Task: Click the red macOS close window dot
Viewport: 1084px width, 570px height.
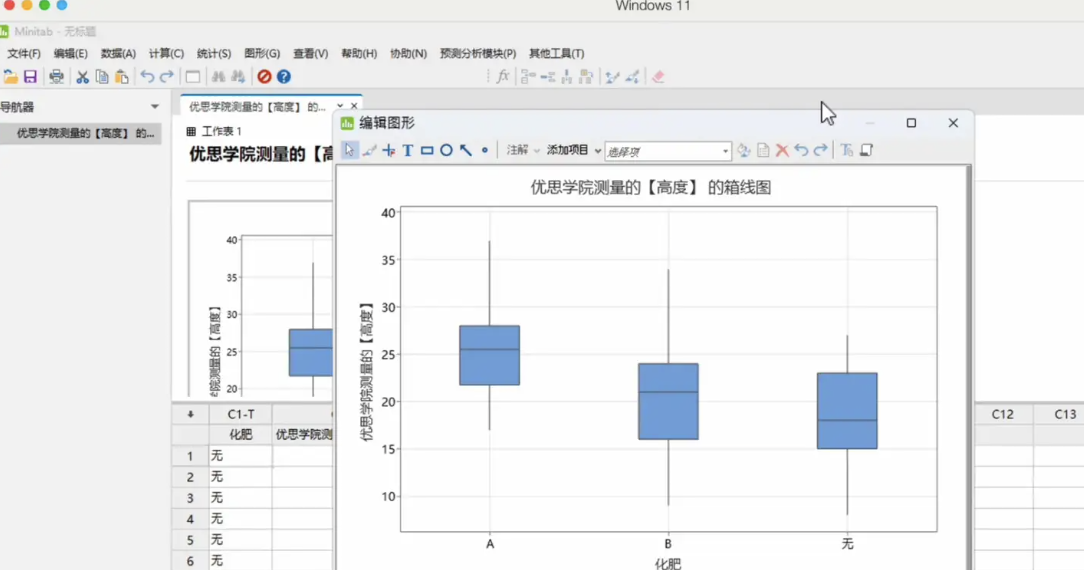Action: [x=9, y=5]
